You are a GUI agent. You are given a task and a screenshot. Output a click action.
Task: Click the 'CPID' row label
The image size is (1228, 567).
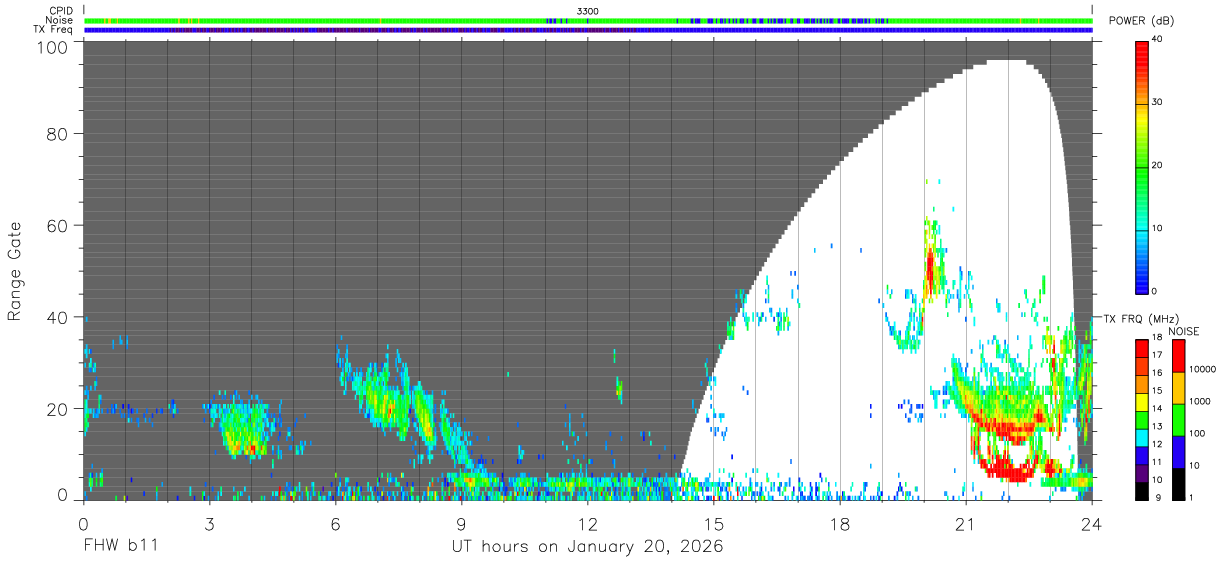pyautogui.click(x=60, y=11)
